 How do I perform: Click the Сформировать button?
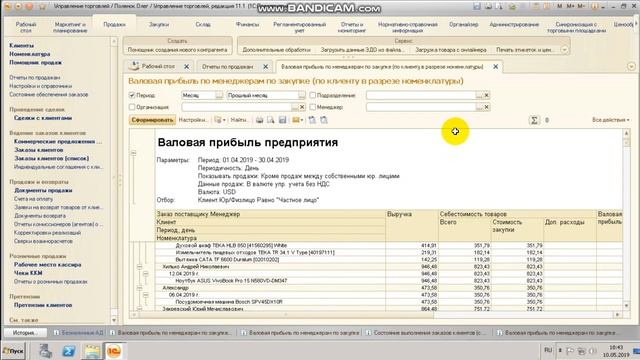point(153,120)
